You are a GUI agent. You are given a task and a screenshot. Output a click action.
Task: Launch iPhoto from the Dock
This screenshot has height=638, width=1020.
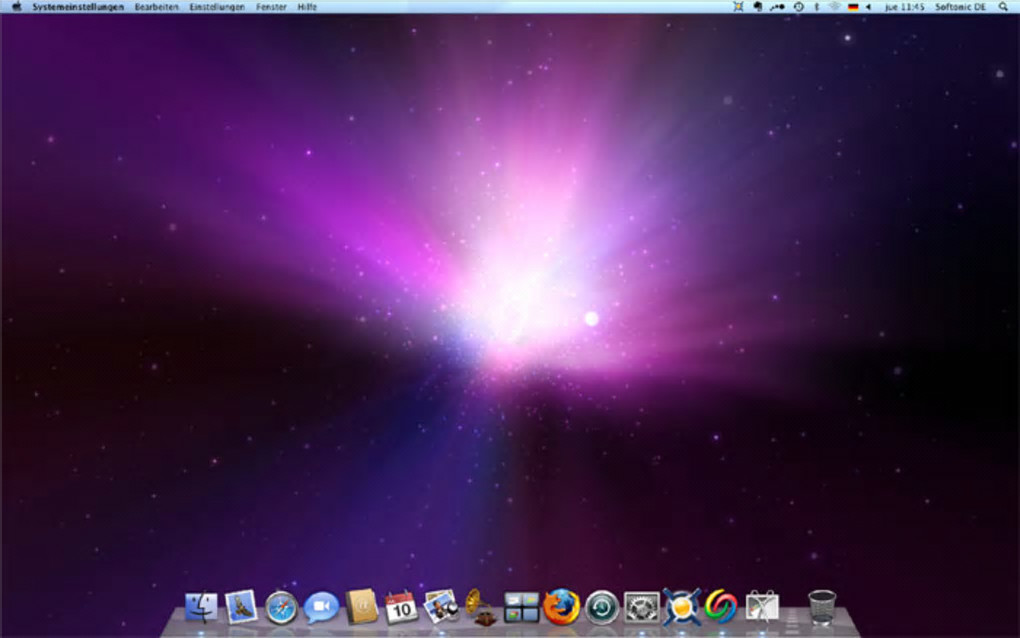tap(441, 607)
